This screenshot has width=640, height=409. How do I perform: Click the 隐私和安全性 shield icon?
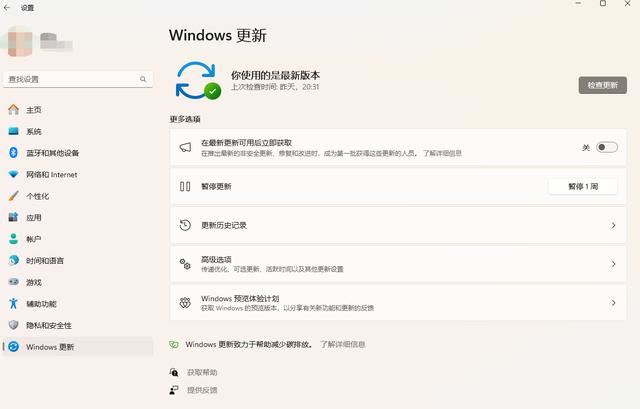13,325
